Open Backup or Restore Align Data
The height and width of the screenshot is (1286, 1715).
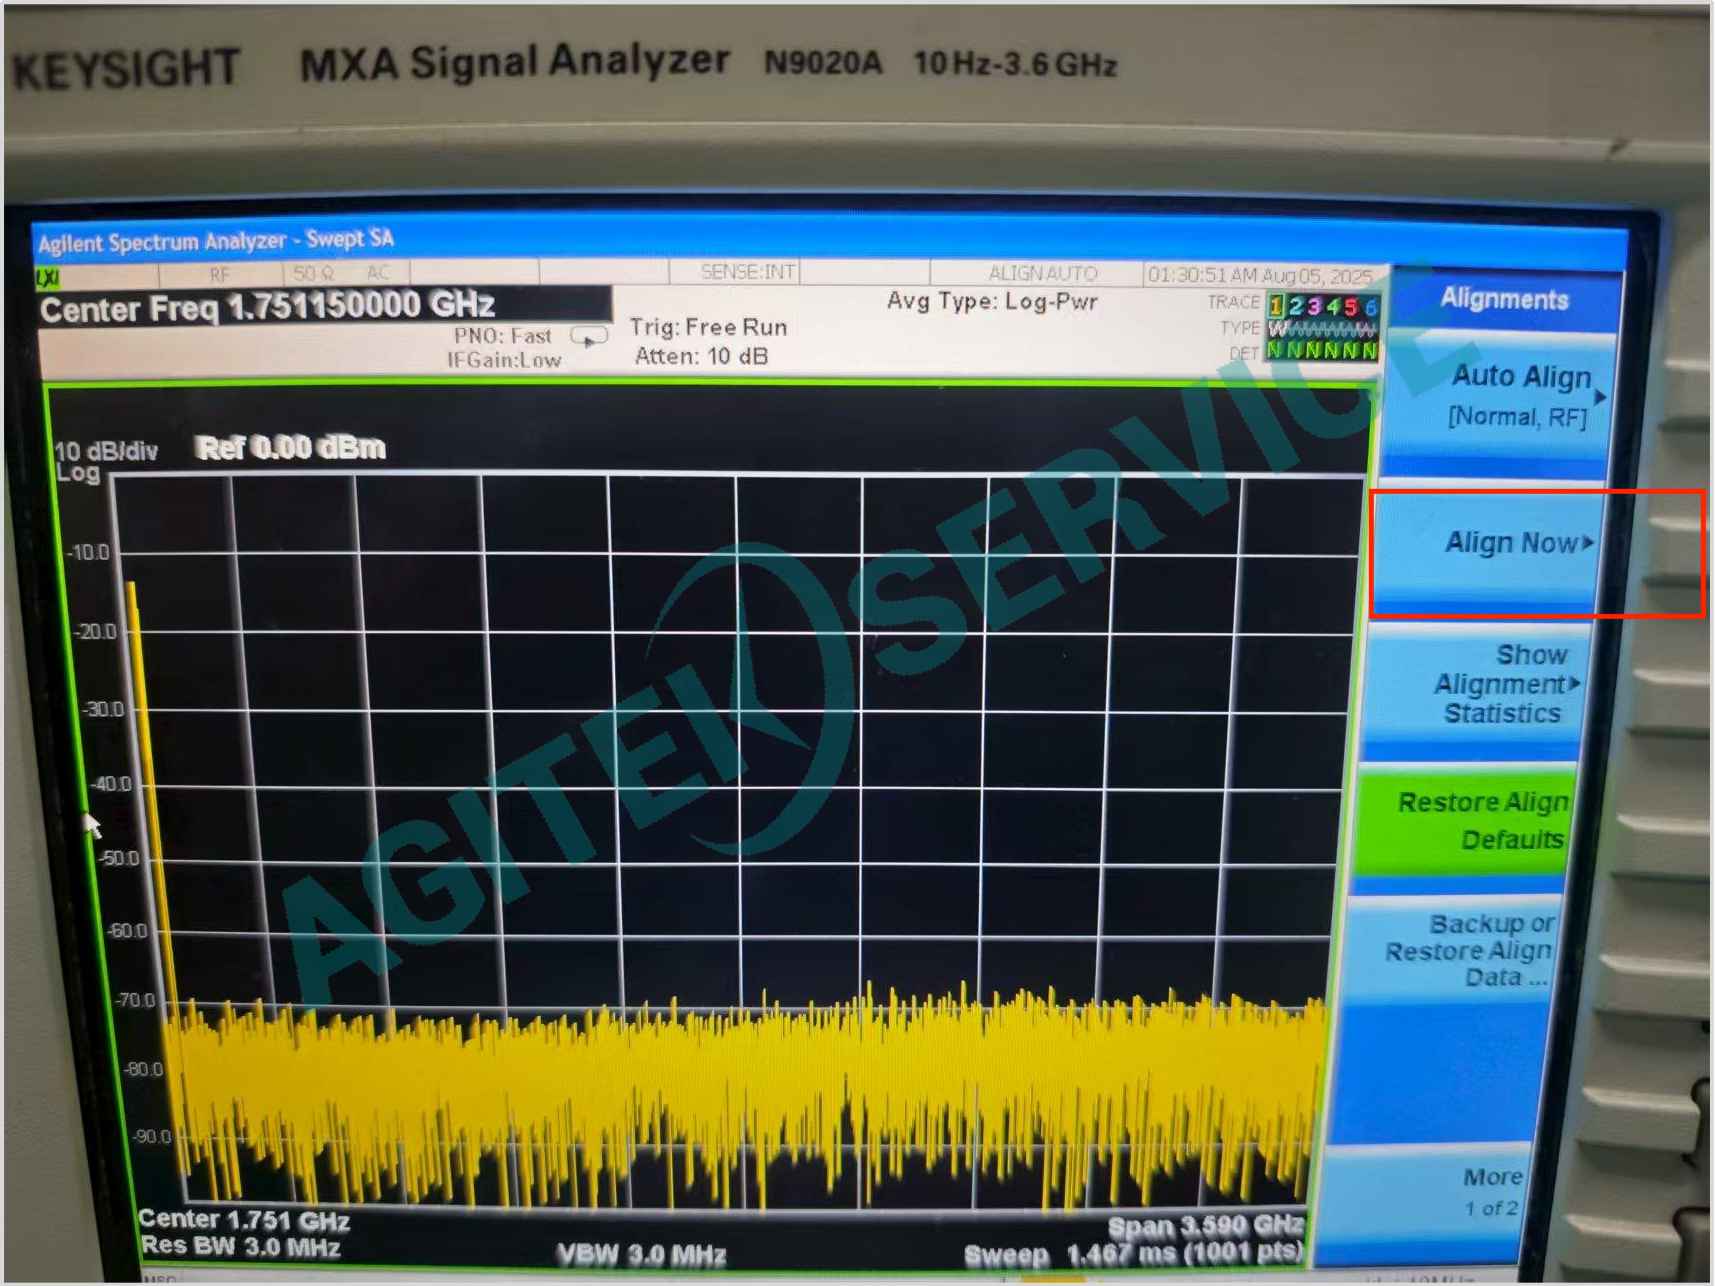point(1450,950)
